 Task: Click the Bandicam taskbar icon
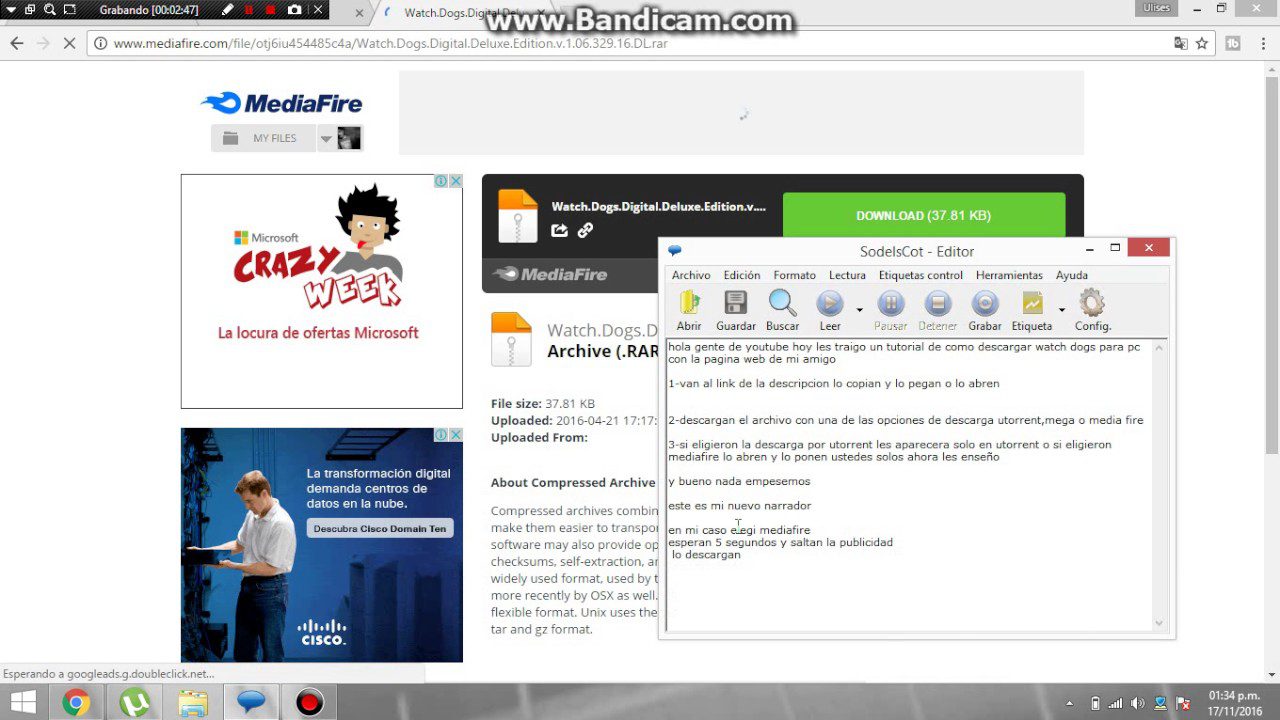click(x=310, y=703)
